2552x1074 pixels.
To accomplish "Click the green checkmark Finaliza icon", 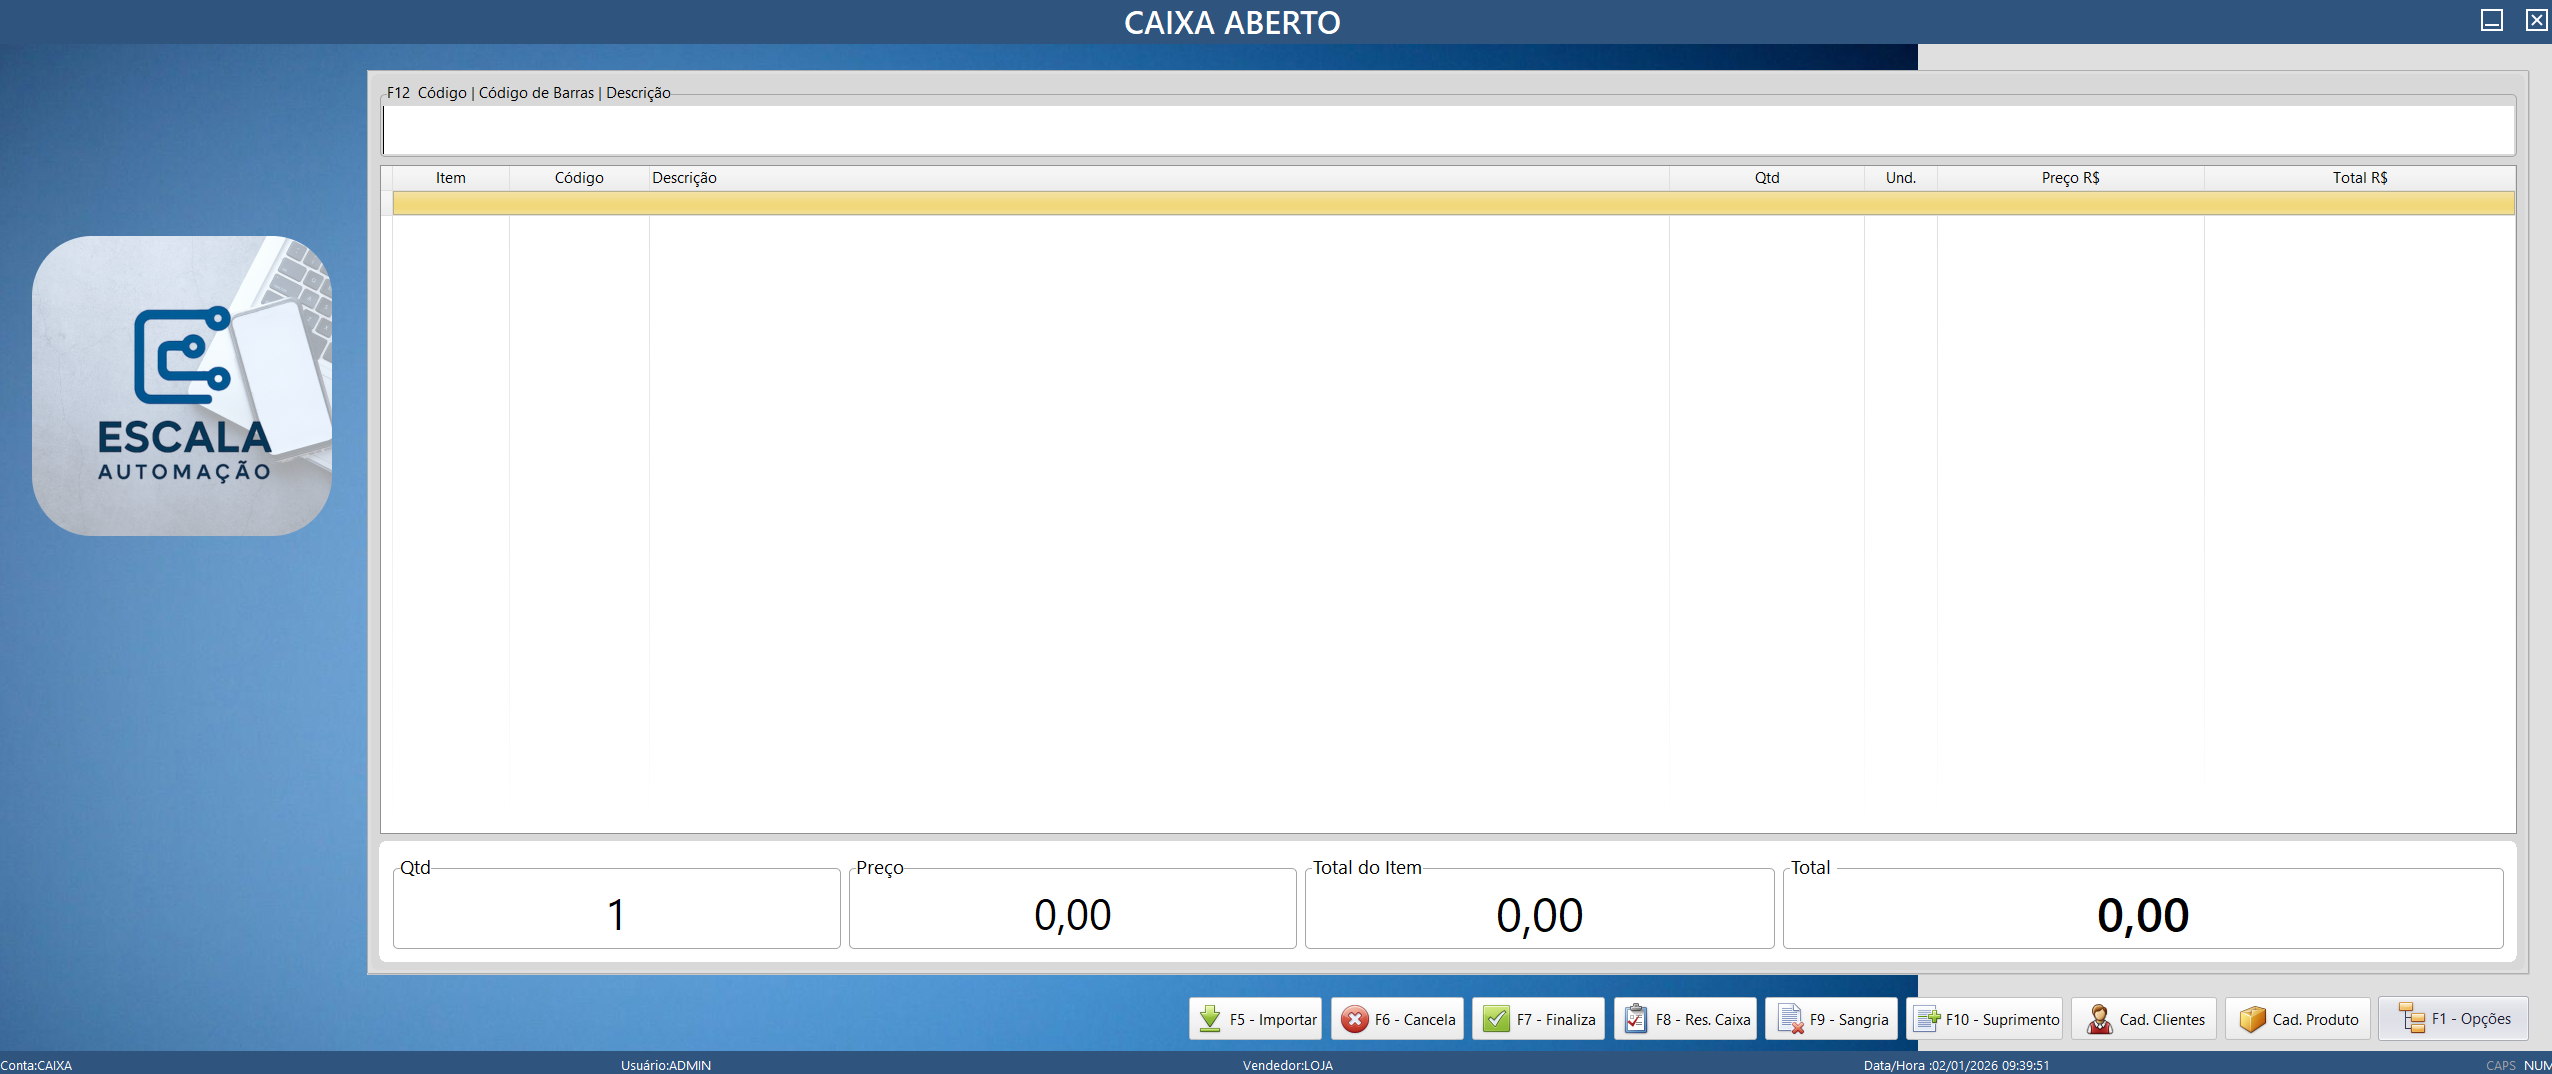I will pos(1496,1019).
